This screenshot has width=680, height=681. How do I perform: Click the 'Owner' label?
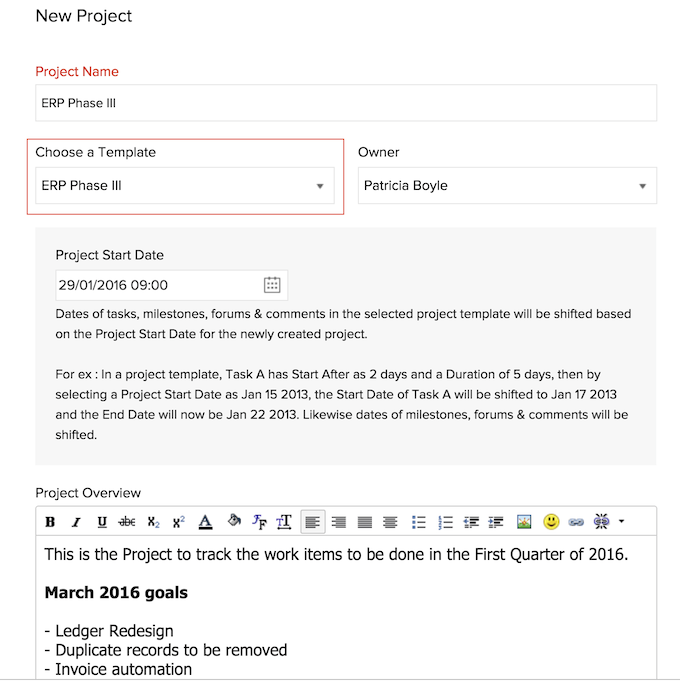point(379,152)
